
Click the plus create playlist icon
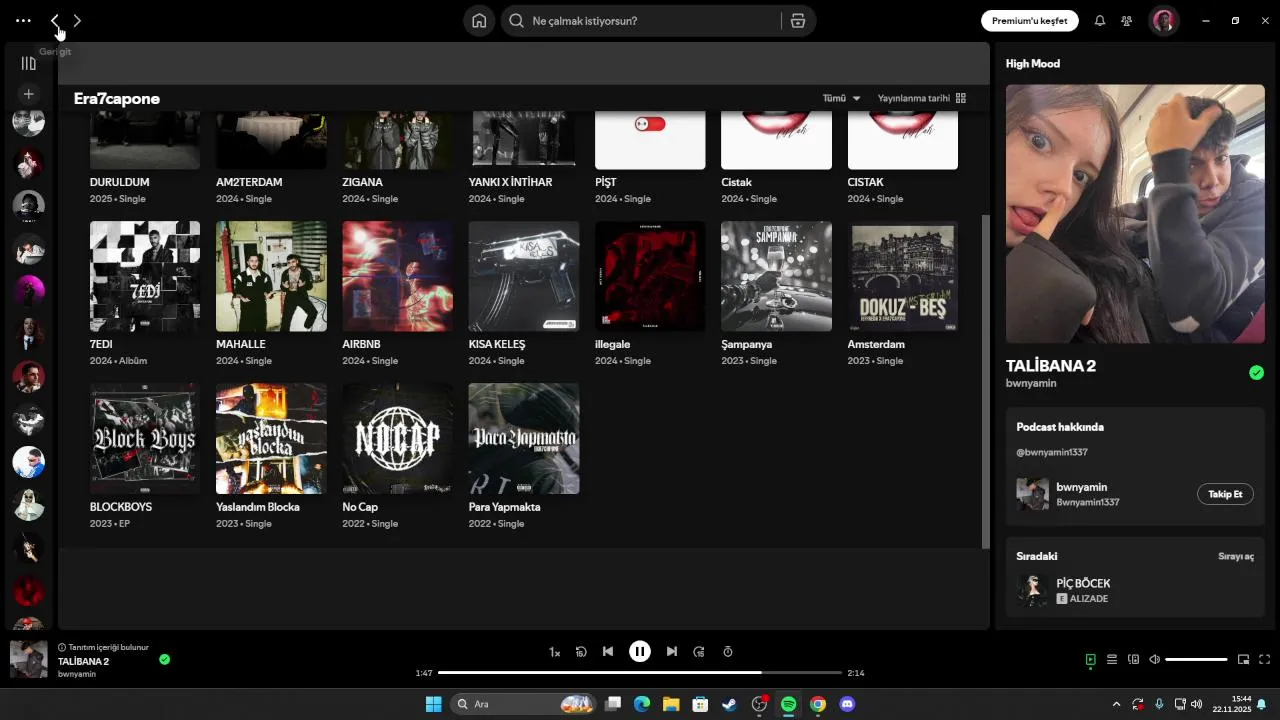click(29, 94)
